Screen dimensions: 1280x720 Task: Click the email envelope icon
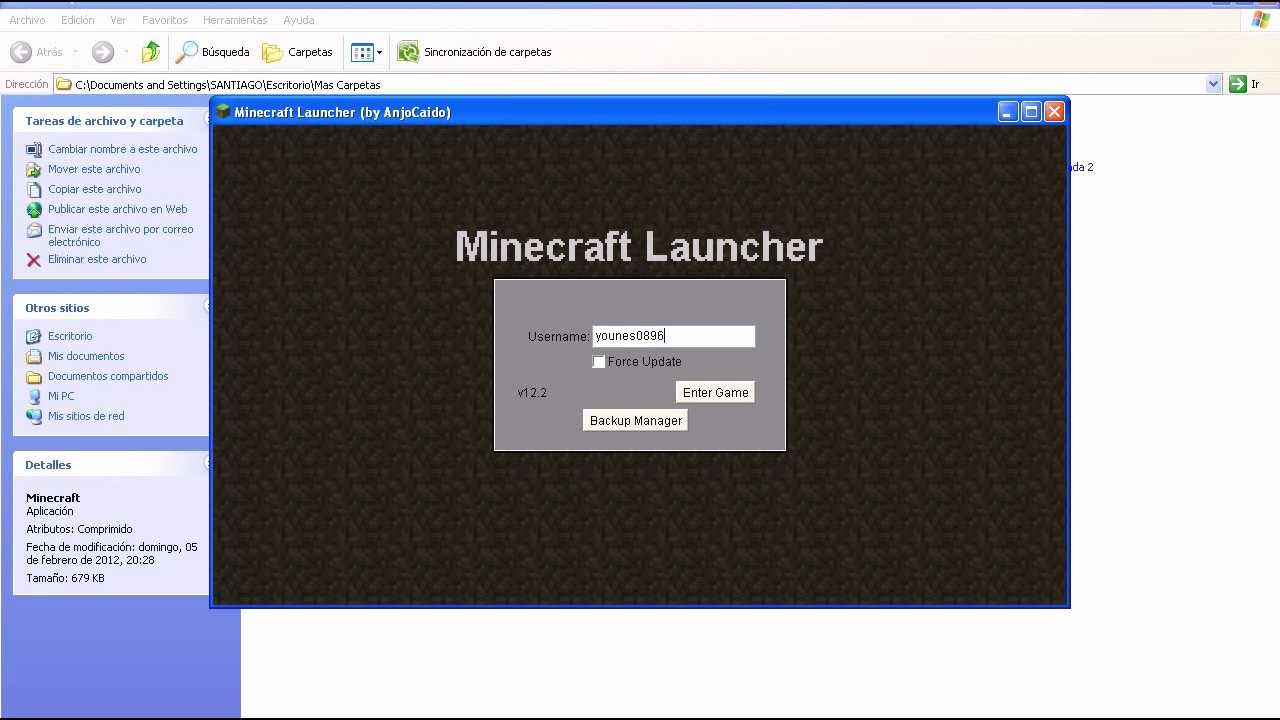pos(34,230)
